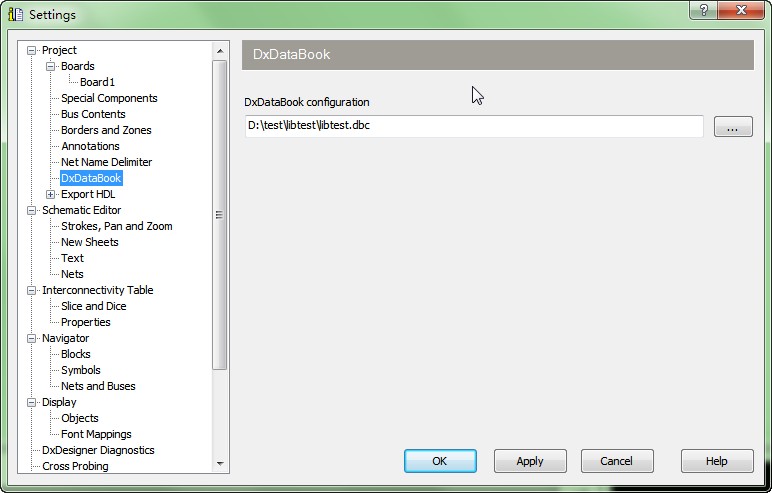Select Blocks under Navigator

click(x=76, y=354)
